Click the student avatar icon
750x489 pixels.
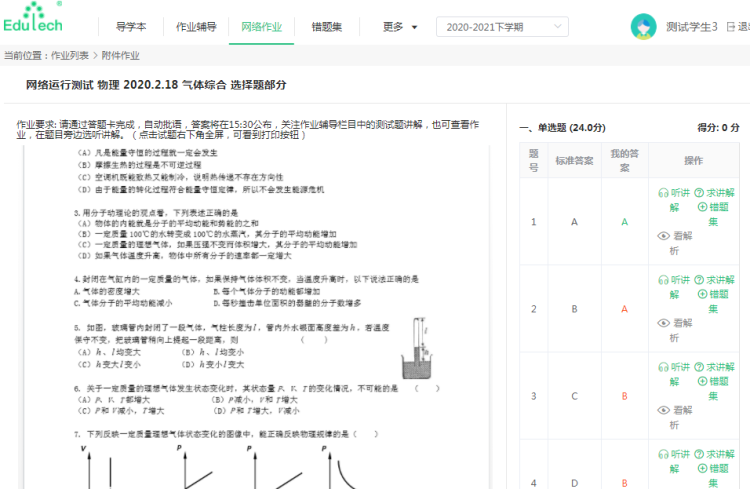click(x=643, y=27)
